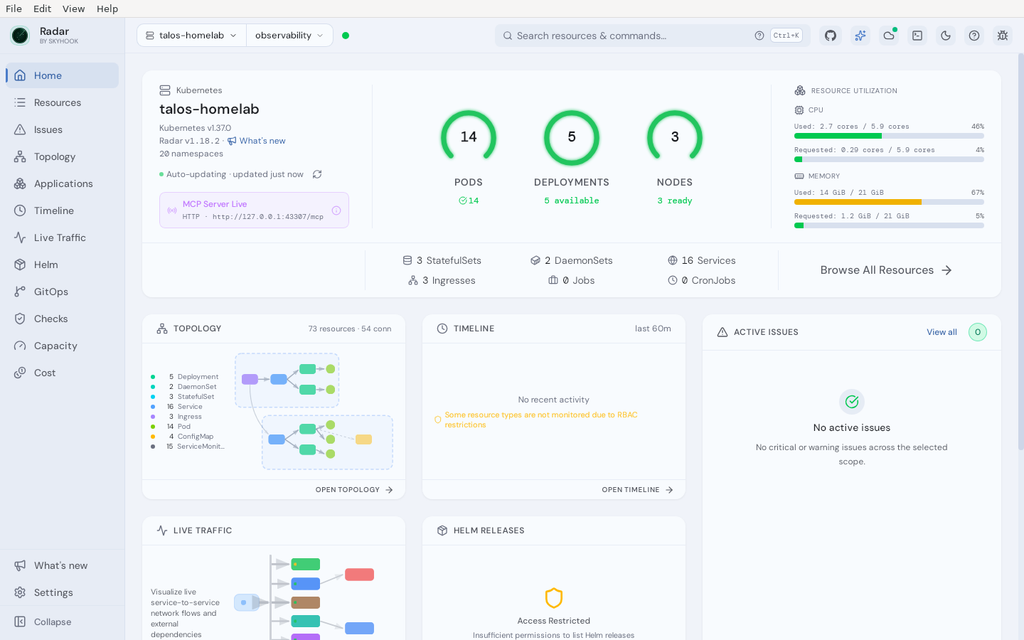Expand the talos-homelab cluster dropdown
Viewport: 1024px width, 640px height.
tap(191, 35)
